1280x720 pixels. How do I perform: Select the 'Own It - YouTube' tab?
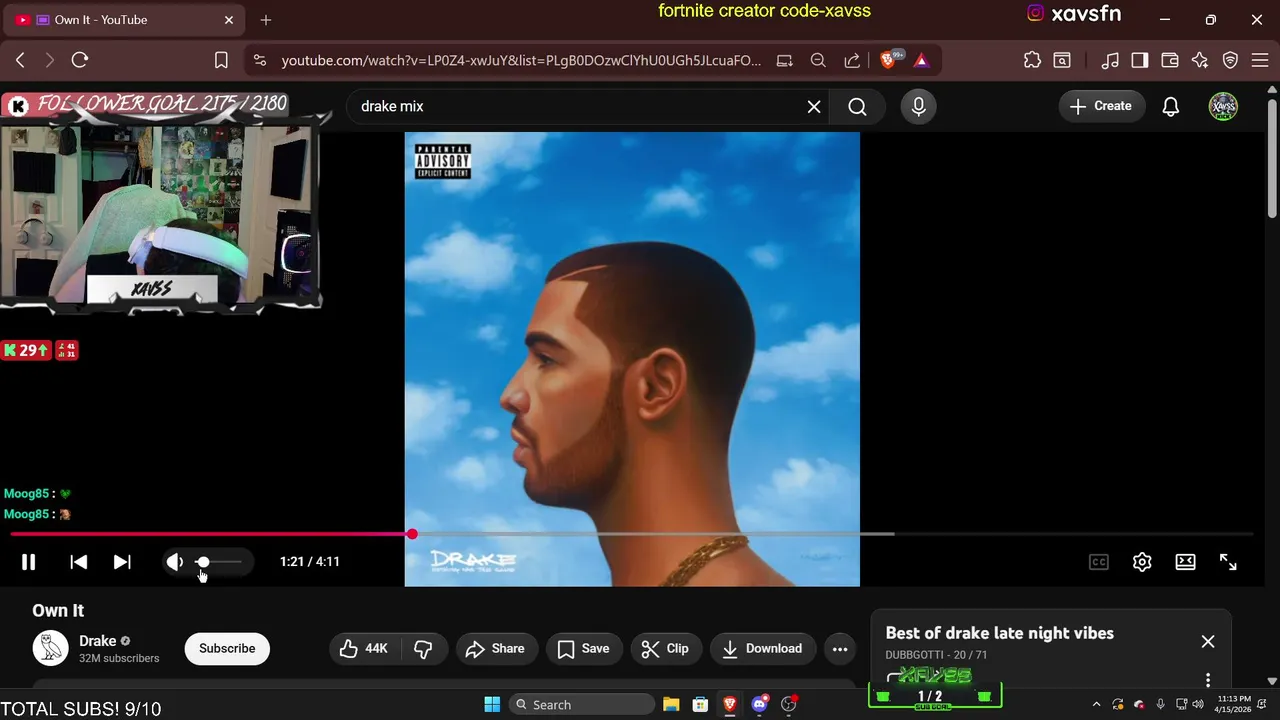(125, 20)
